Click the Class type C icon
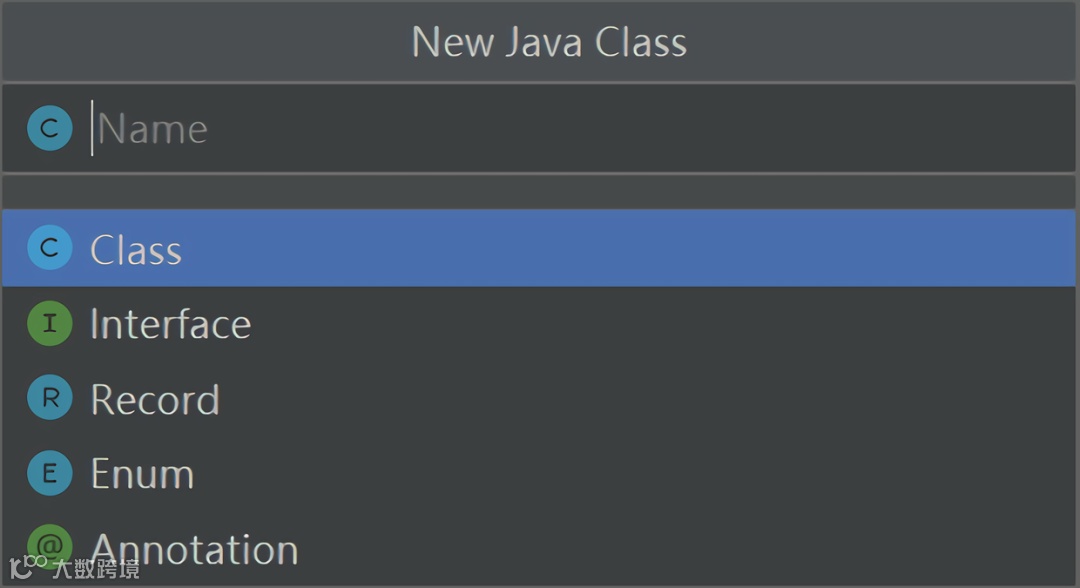 49,248
